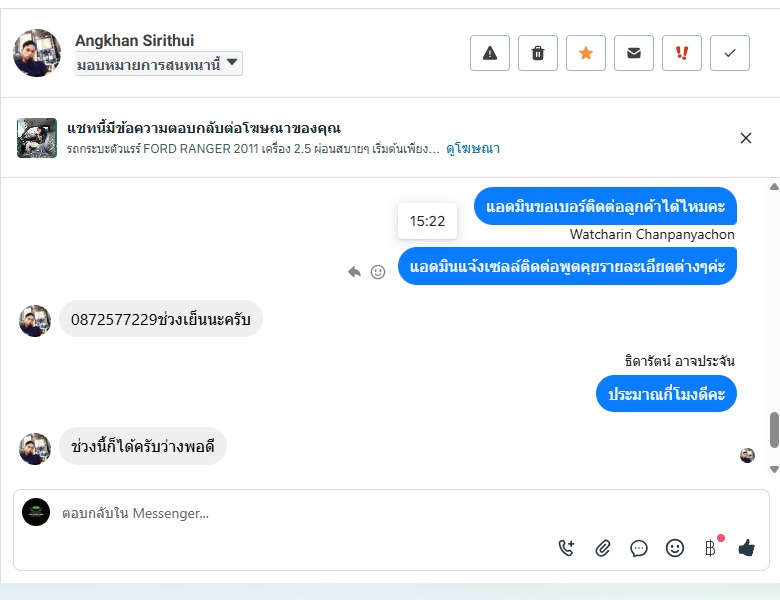780x600 pixels.
Task: Click the FORD RANGER ad thumbnail
Action: 37,138
